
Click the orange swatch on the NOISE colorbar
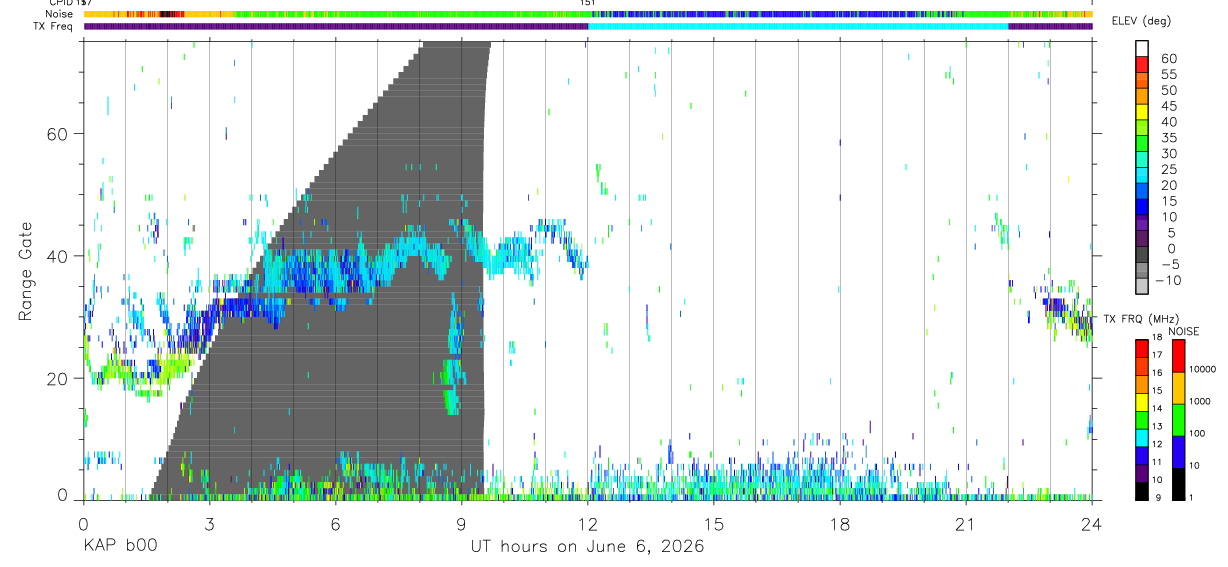point(1179,388)
